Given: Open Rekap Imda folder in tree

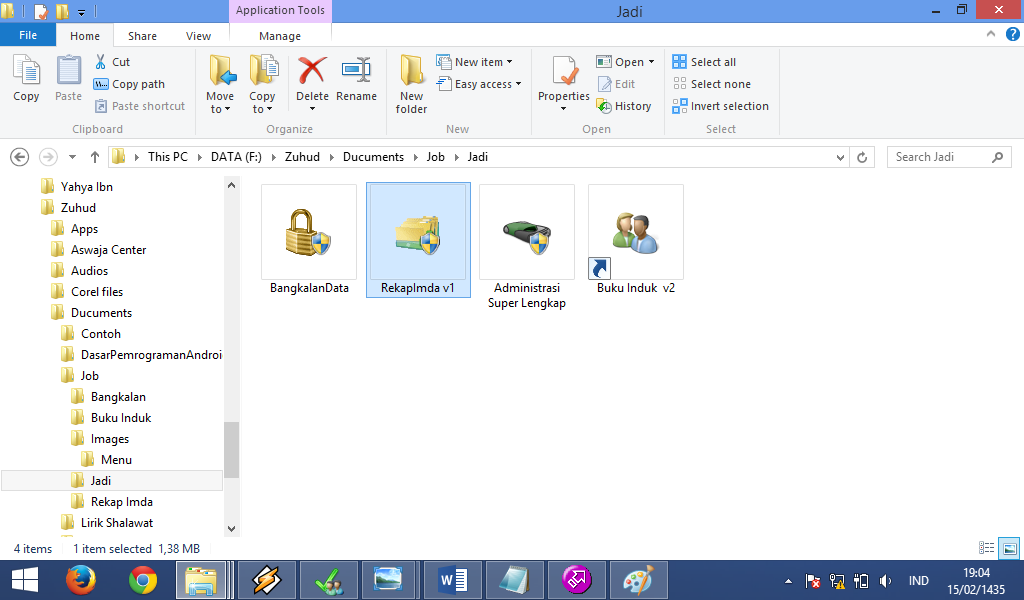Looking at the screenshot, I should pos(121,502).
